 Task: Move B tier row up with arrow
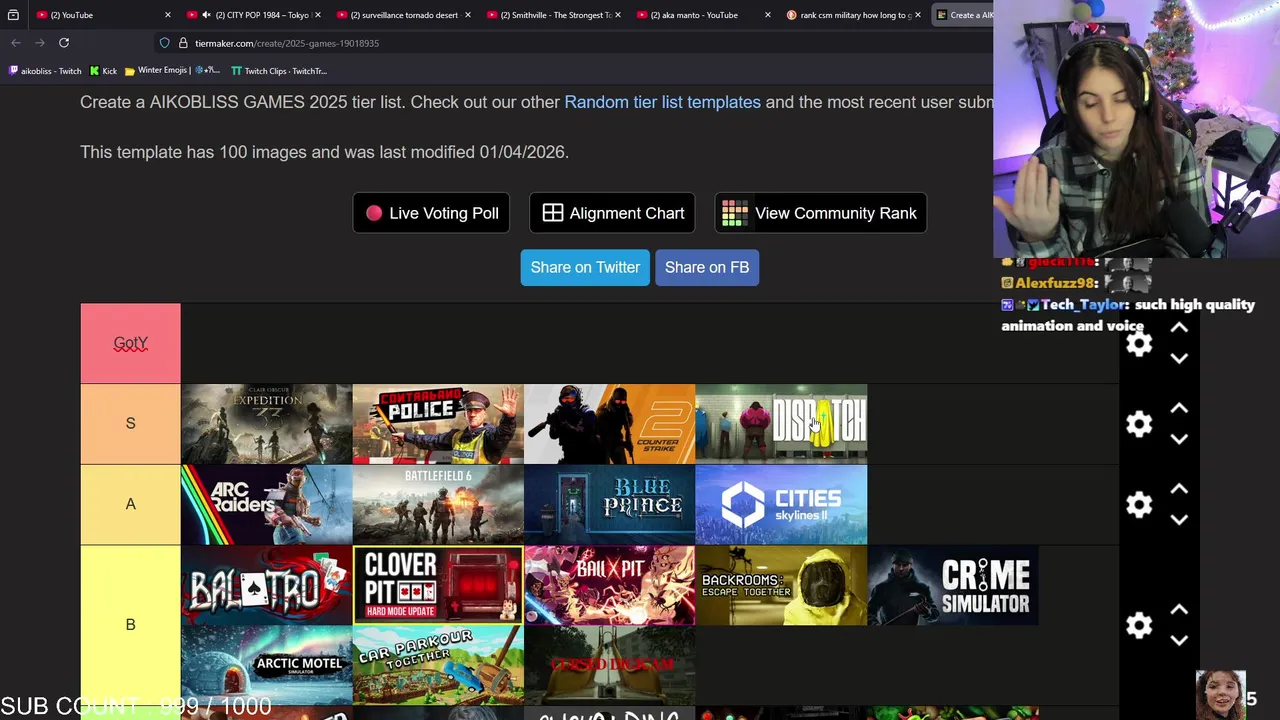point(1179,610)
